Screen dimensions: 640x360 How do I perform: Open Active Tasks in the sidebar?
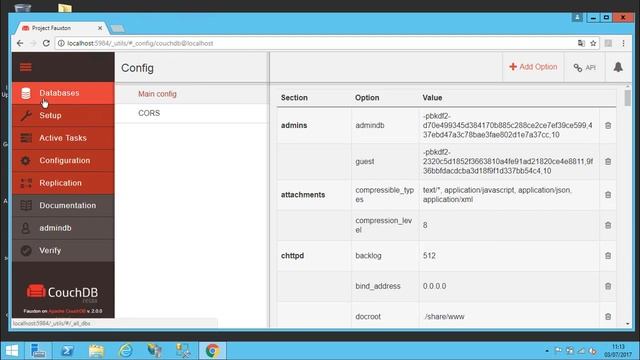click(x=63, y=138)
